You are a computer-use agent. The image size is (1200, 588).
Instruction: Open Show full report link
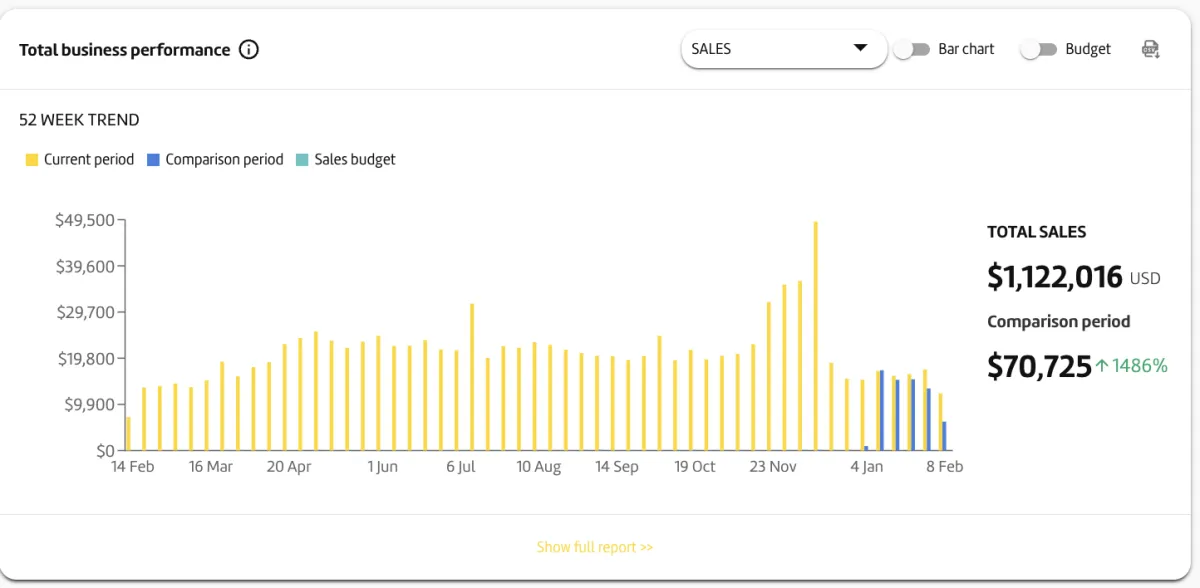[x=595, y=547]
